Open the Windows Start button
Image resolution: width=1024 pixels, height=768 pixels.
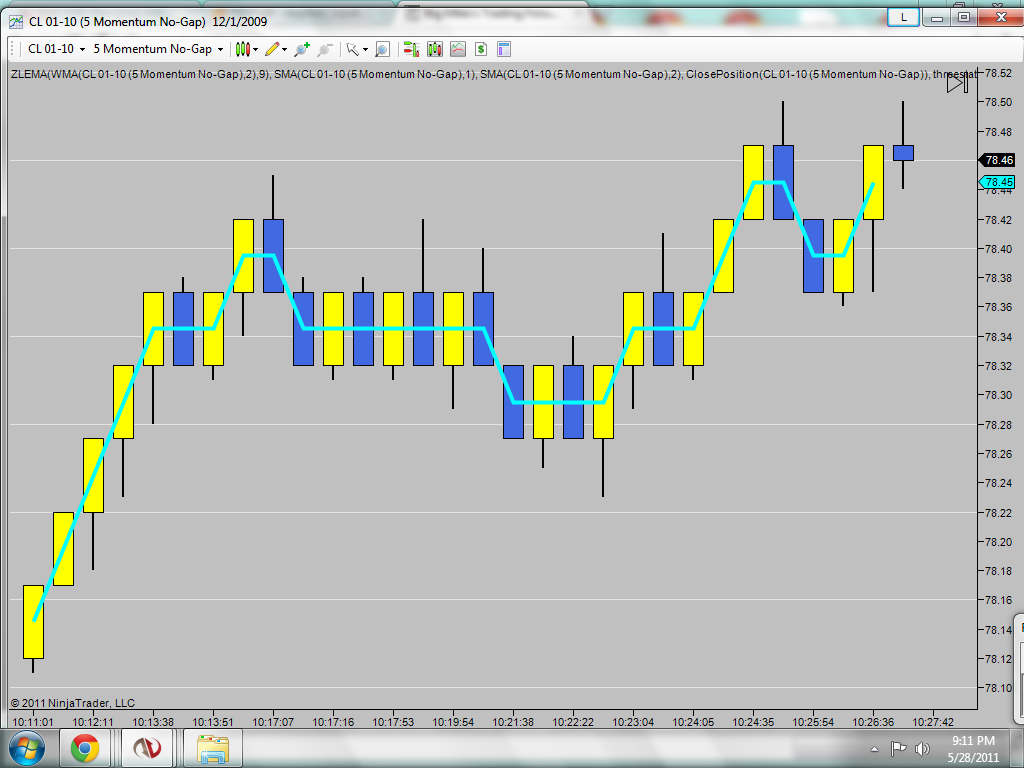click(x=27, y=748)
